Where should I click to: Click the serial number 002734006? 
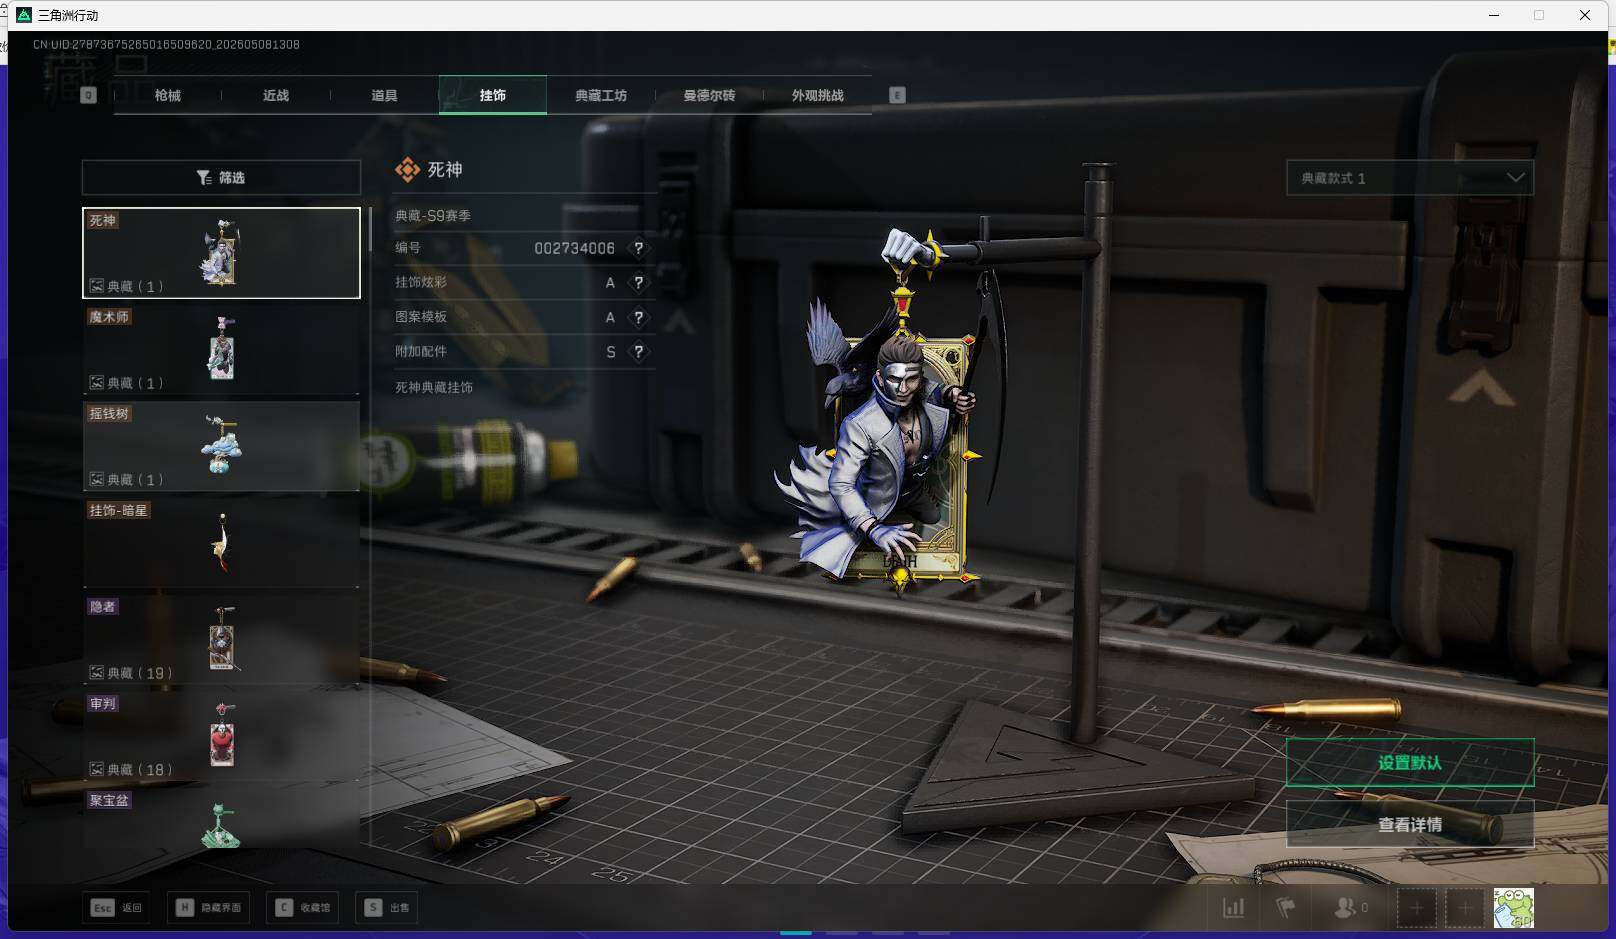(574, 248)
